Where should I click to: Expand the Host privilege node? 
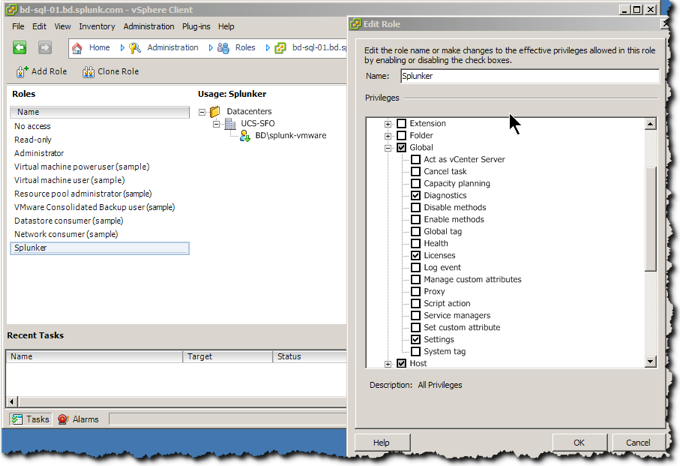coord(388,364)
